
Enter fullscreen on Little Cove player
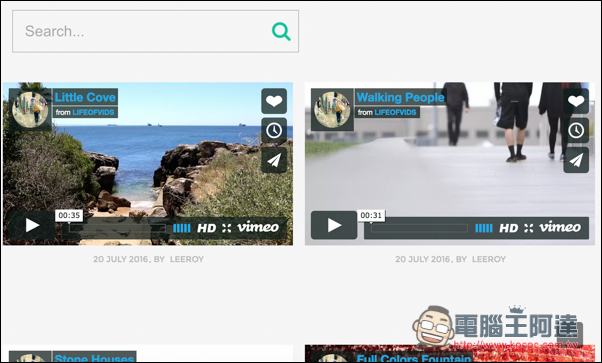coord(227,228)
